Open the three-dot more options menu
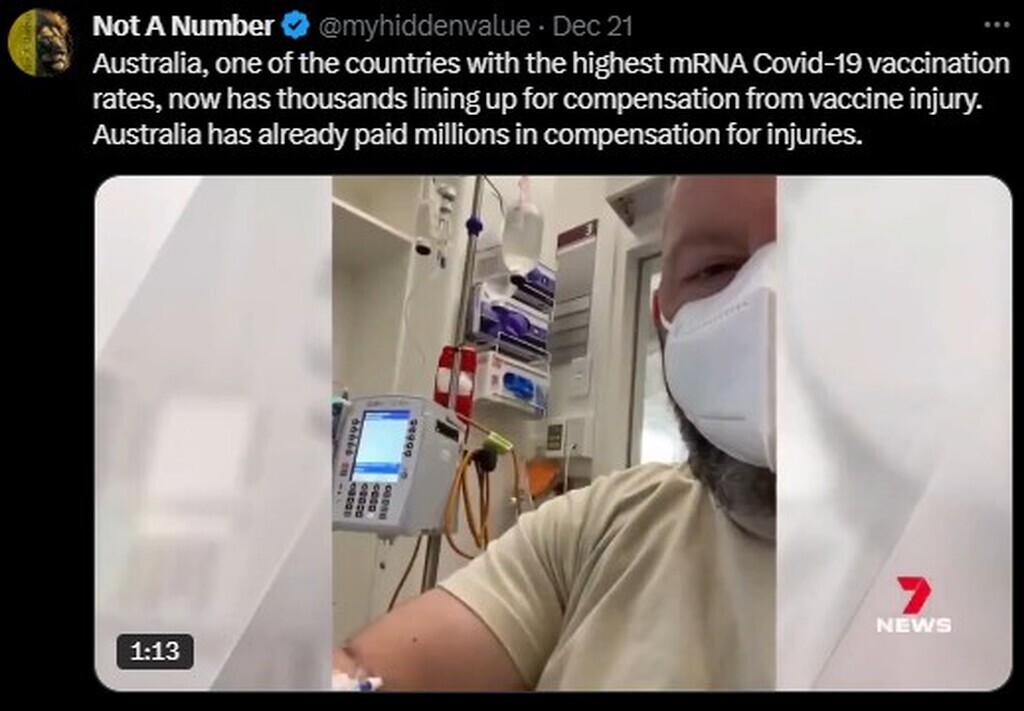The width and height of the screenshot is (1024, 711). point(997,25)
